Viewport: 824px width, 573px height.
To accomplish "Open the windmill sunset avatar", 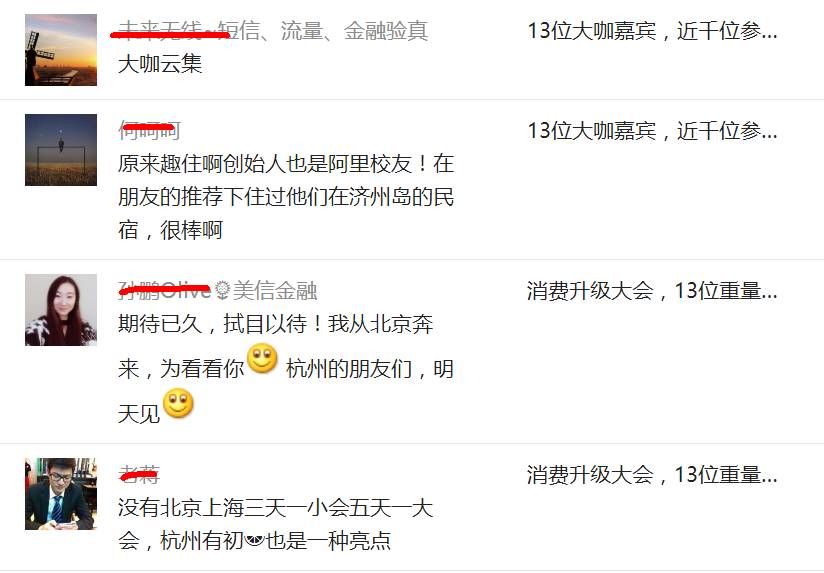I will (x=61, y=50).
